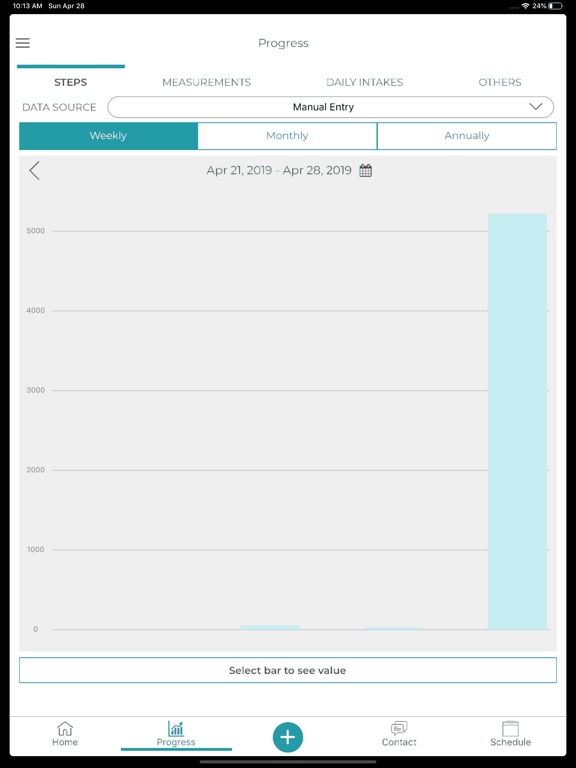Screen dimensions: 576x768
Task: Switch to Annually view
Action: point(467,136)
